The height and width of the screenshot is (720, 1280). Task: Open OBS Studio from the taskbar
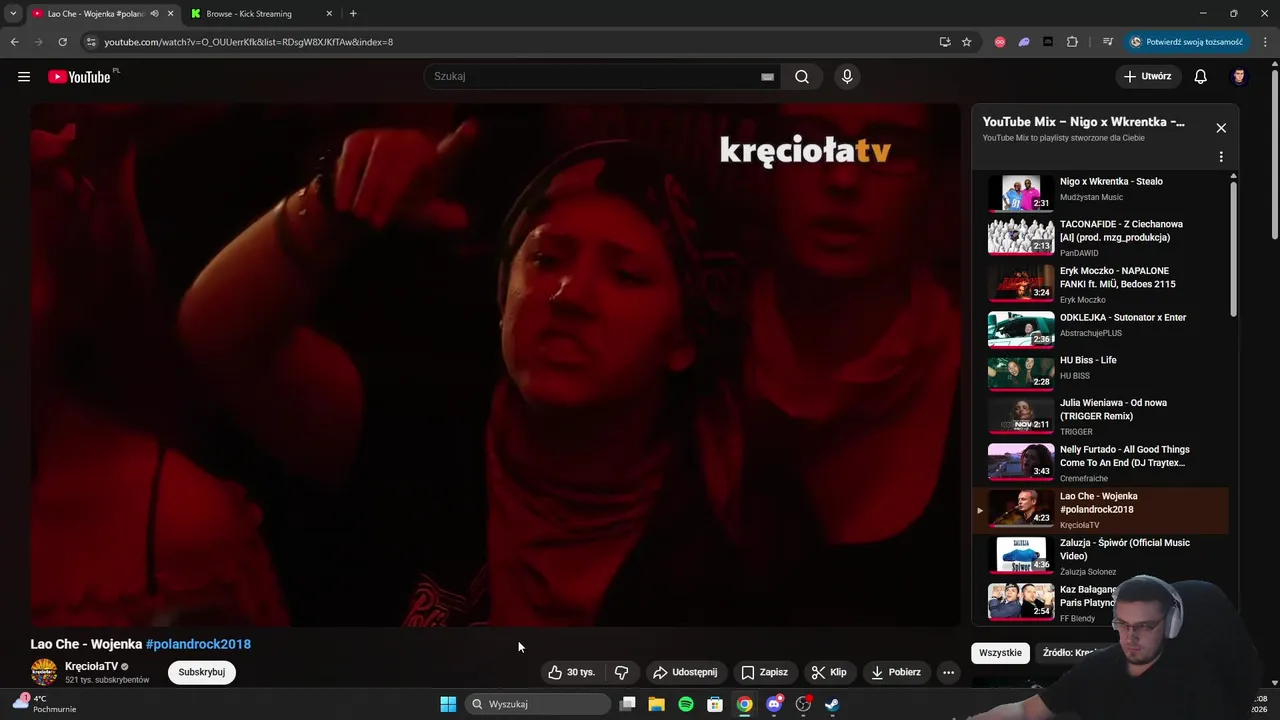[803, 704]
